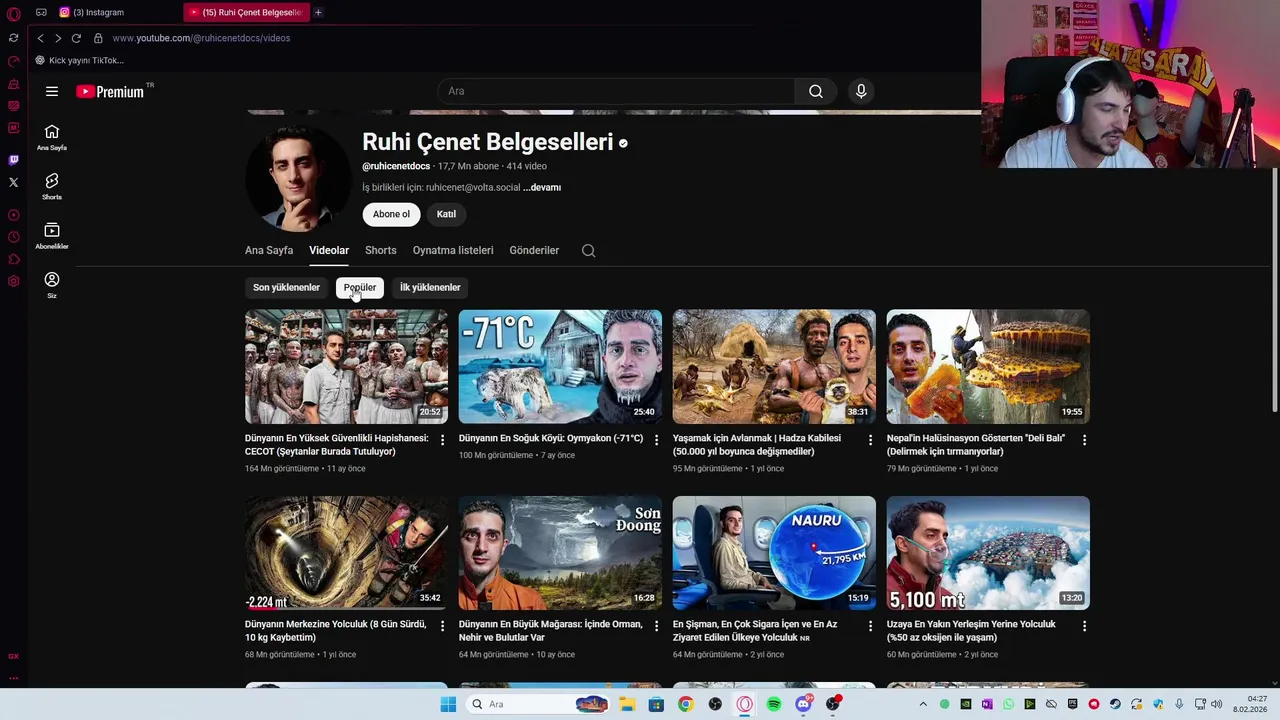Viewport: 1280px width, 720px height.
Task: Expand channel description with ...devamı
Action: (x=542, y=187)
